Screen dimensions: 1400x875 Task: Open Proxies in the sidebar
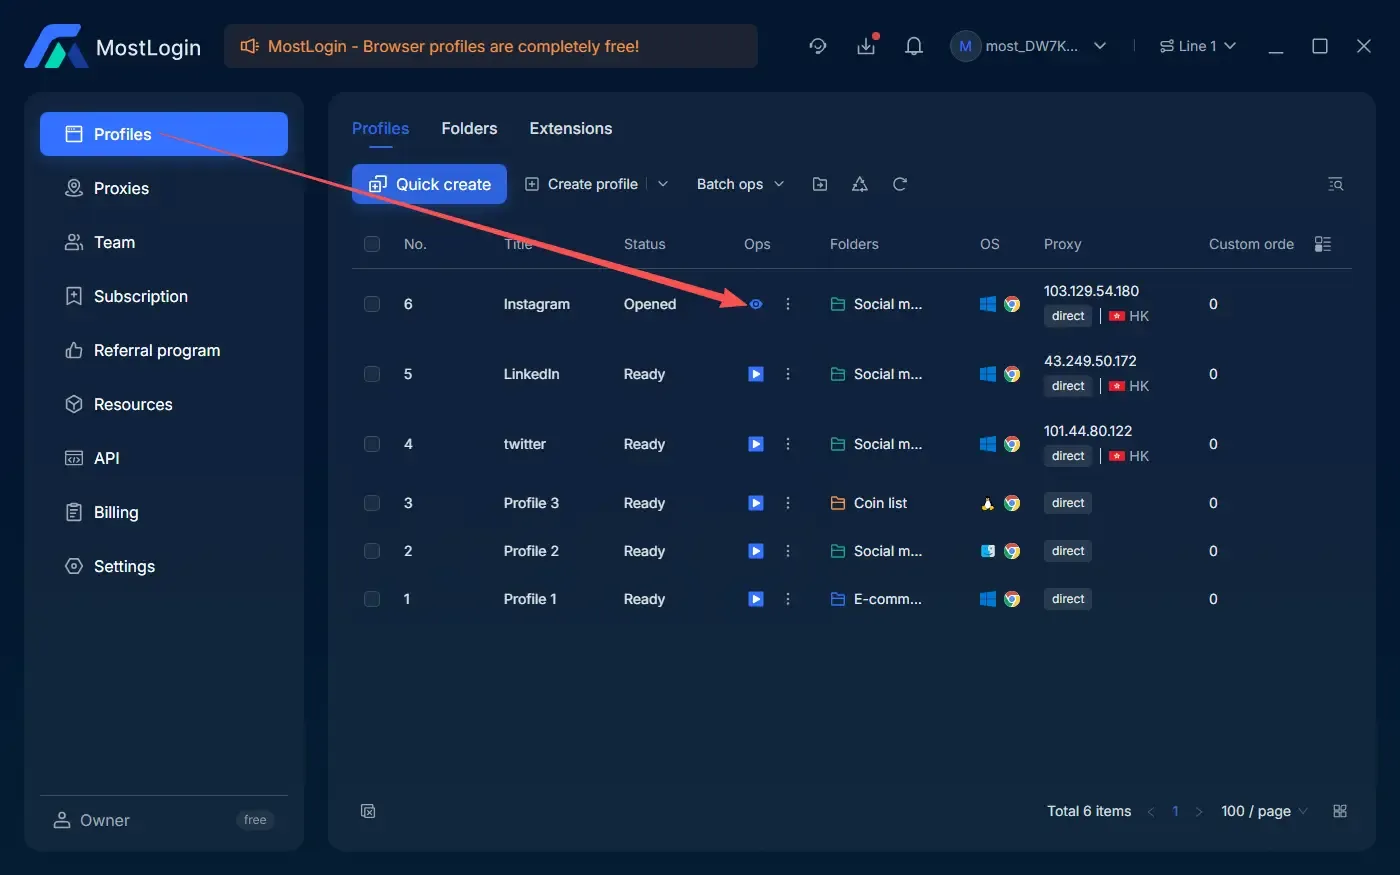164,188
